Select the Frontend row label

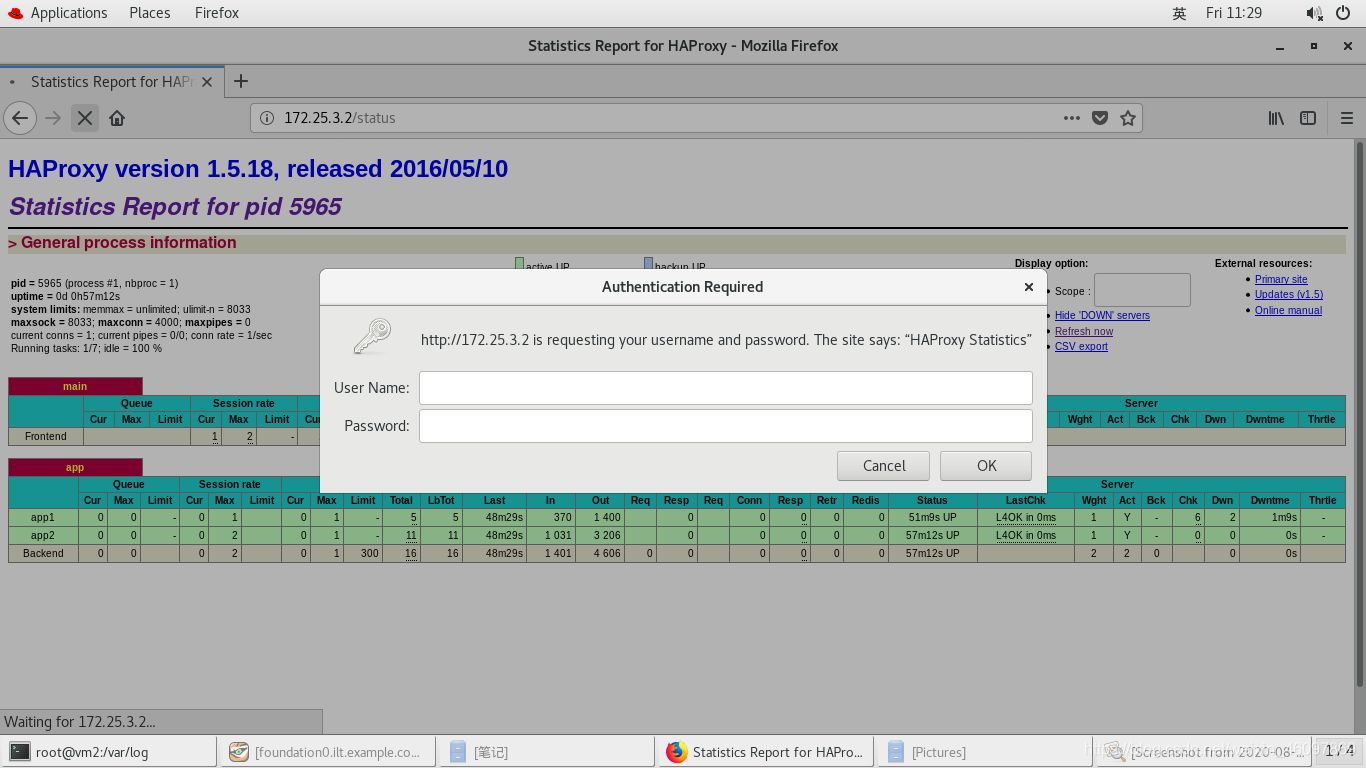pos(46,436)
